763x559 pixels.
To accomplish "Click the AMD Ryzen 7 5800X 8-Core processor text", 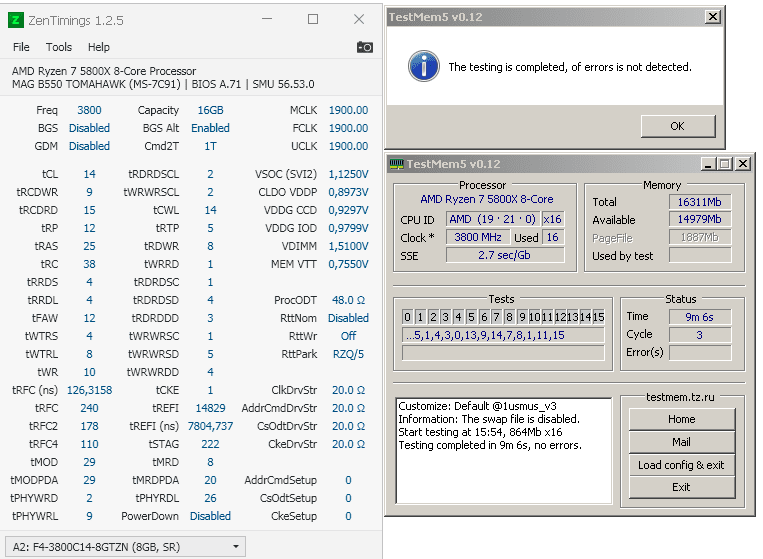I will coord(487,199).
